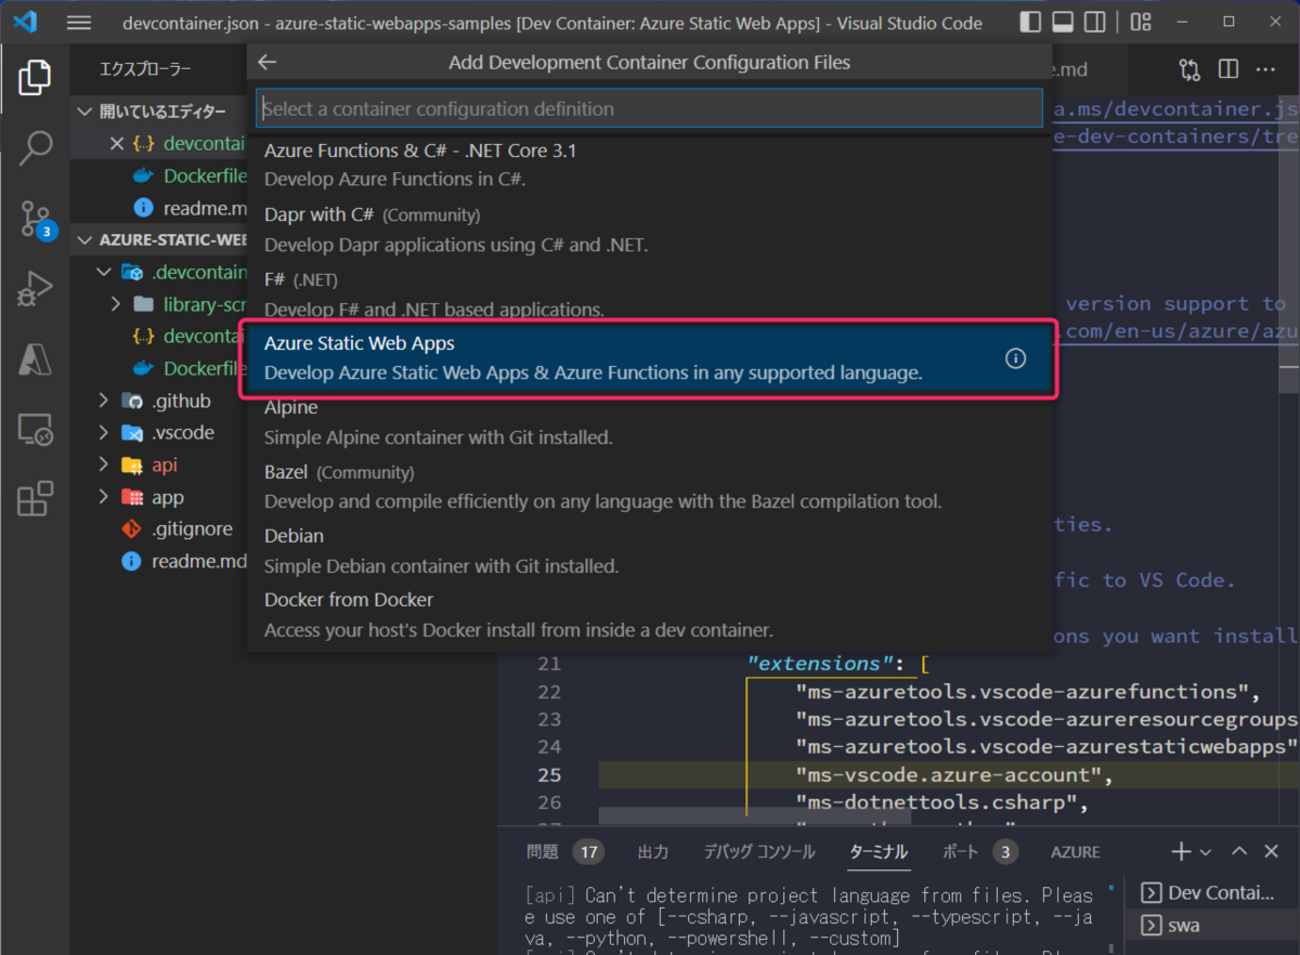Viewport: 1300px width, 955px height.
Task: Collapse the .devcontainer folder
Action: [x=104, y=272]
